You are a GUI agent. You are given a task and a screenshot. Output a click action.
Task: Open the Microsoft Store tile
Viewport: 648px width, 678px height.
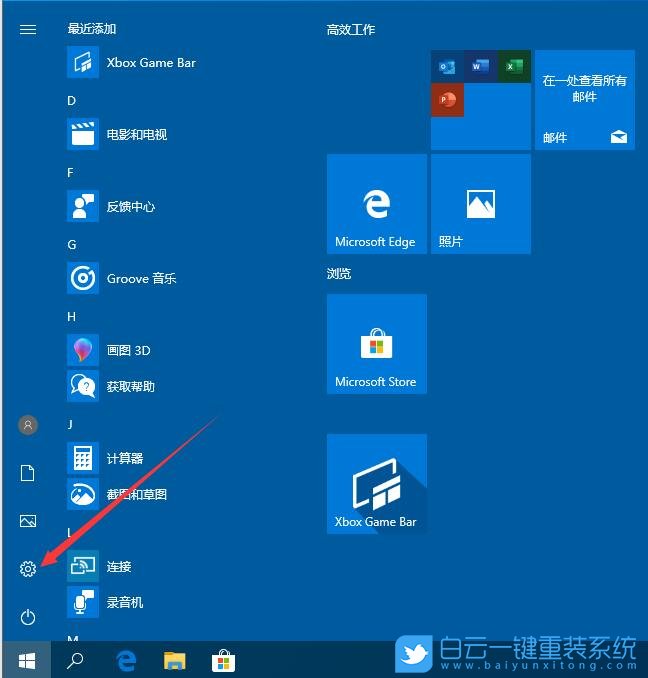coord(377,344)
